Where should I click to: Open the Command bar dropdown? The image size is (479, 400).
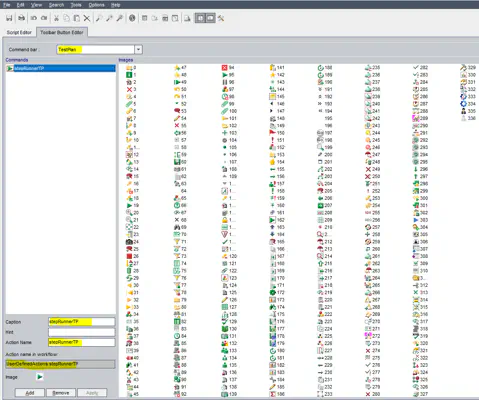click(138, 50)
